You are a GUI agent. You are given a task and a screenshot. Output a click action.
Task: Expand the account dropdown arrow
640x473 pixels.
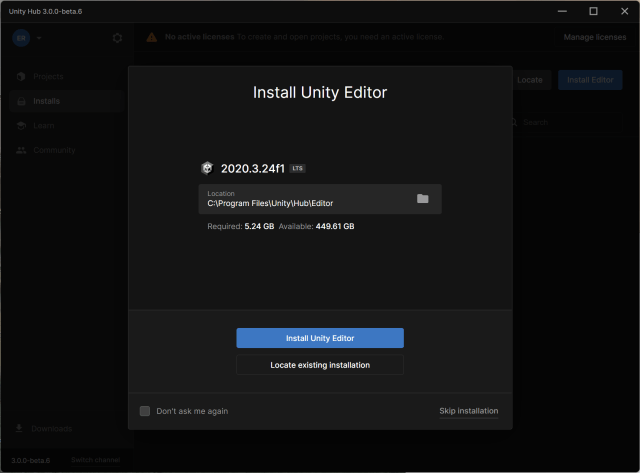pyautogui.click(x=39, y=38)
